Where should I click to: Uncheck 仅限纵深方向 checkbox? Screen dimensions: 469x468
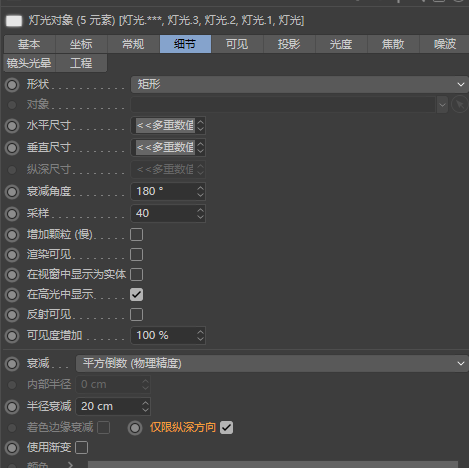[226, 428]
